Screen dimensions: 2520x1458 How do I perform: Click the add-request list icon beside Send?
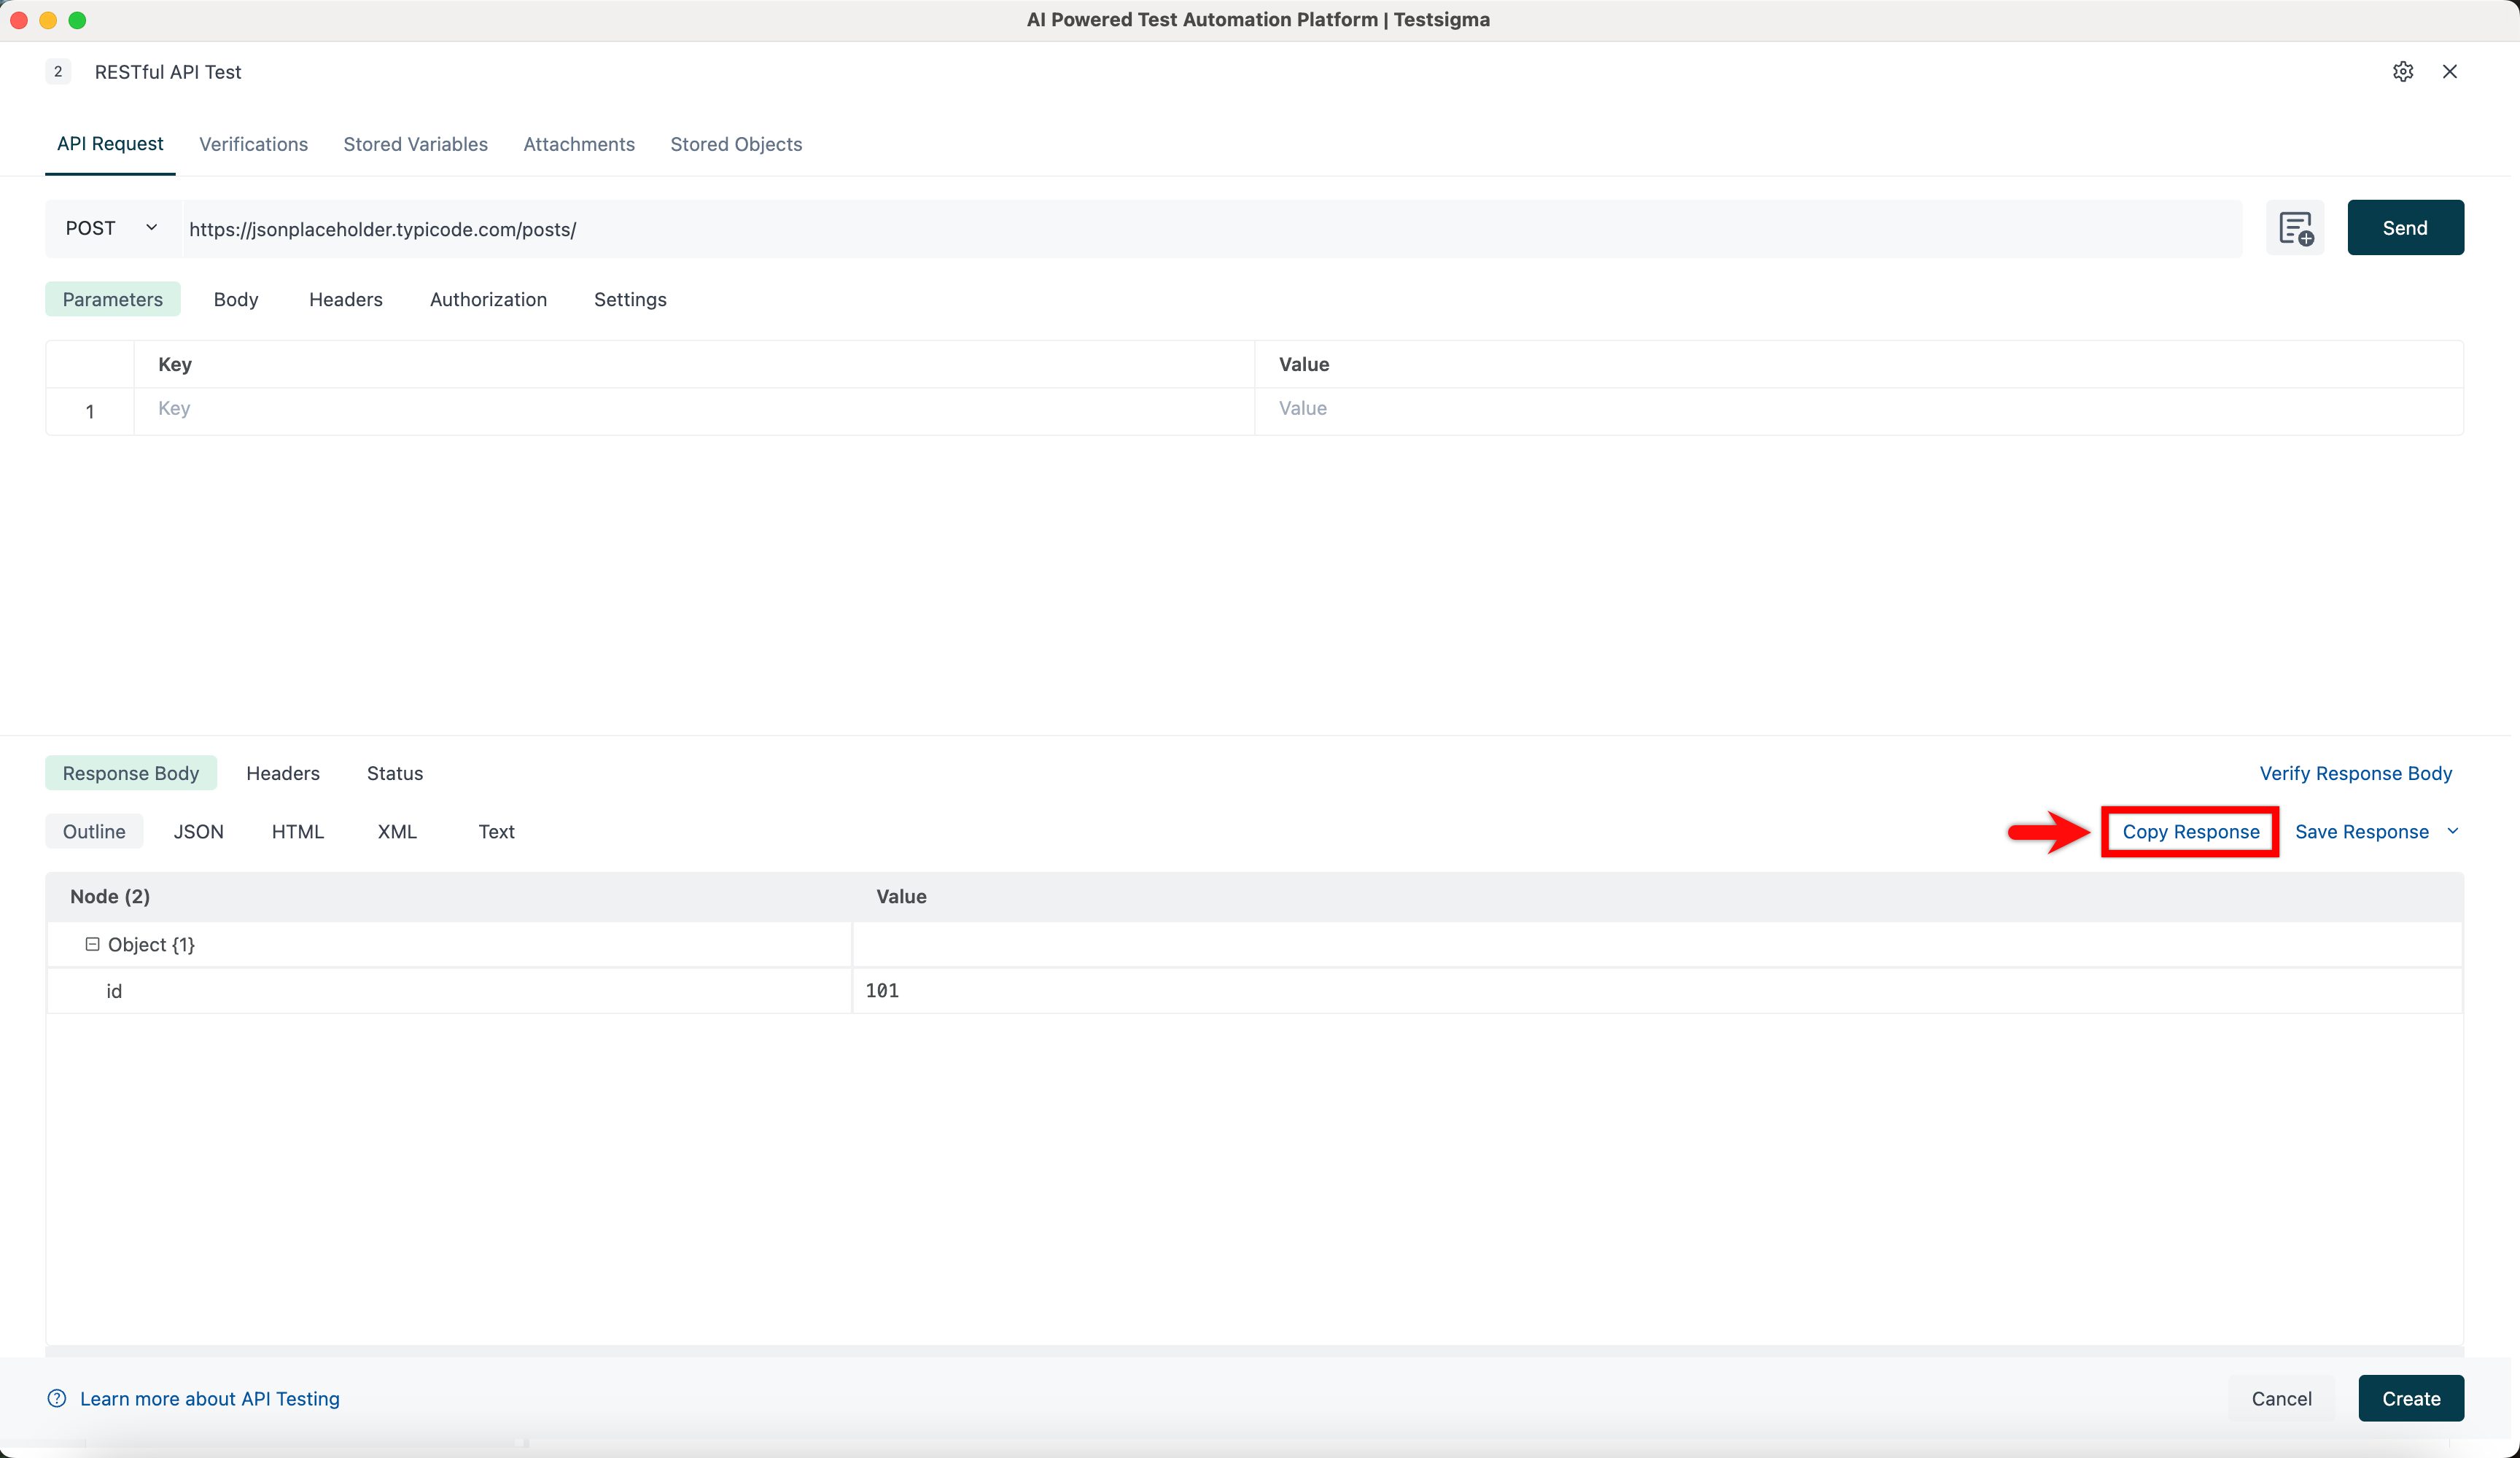point(2295,228)
